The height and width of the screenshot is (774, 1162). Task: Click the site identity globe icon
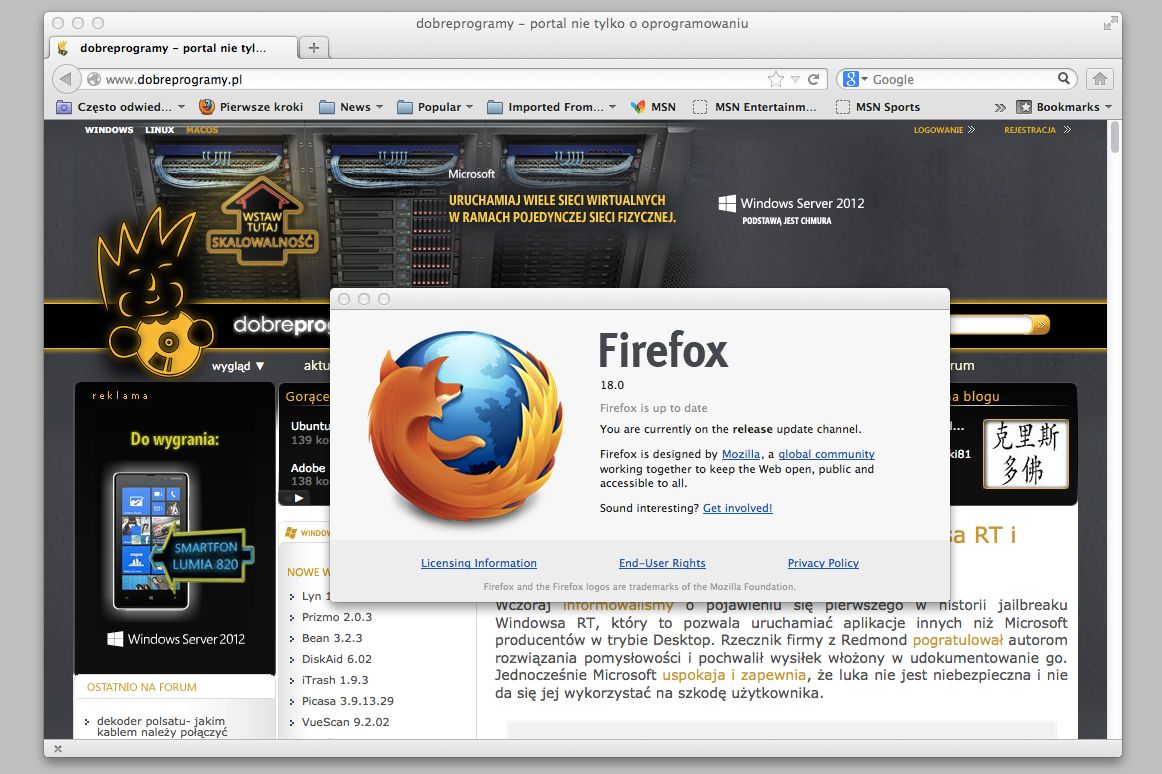pyautogui.click(x=93, y=79)
